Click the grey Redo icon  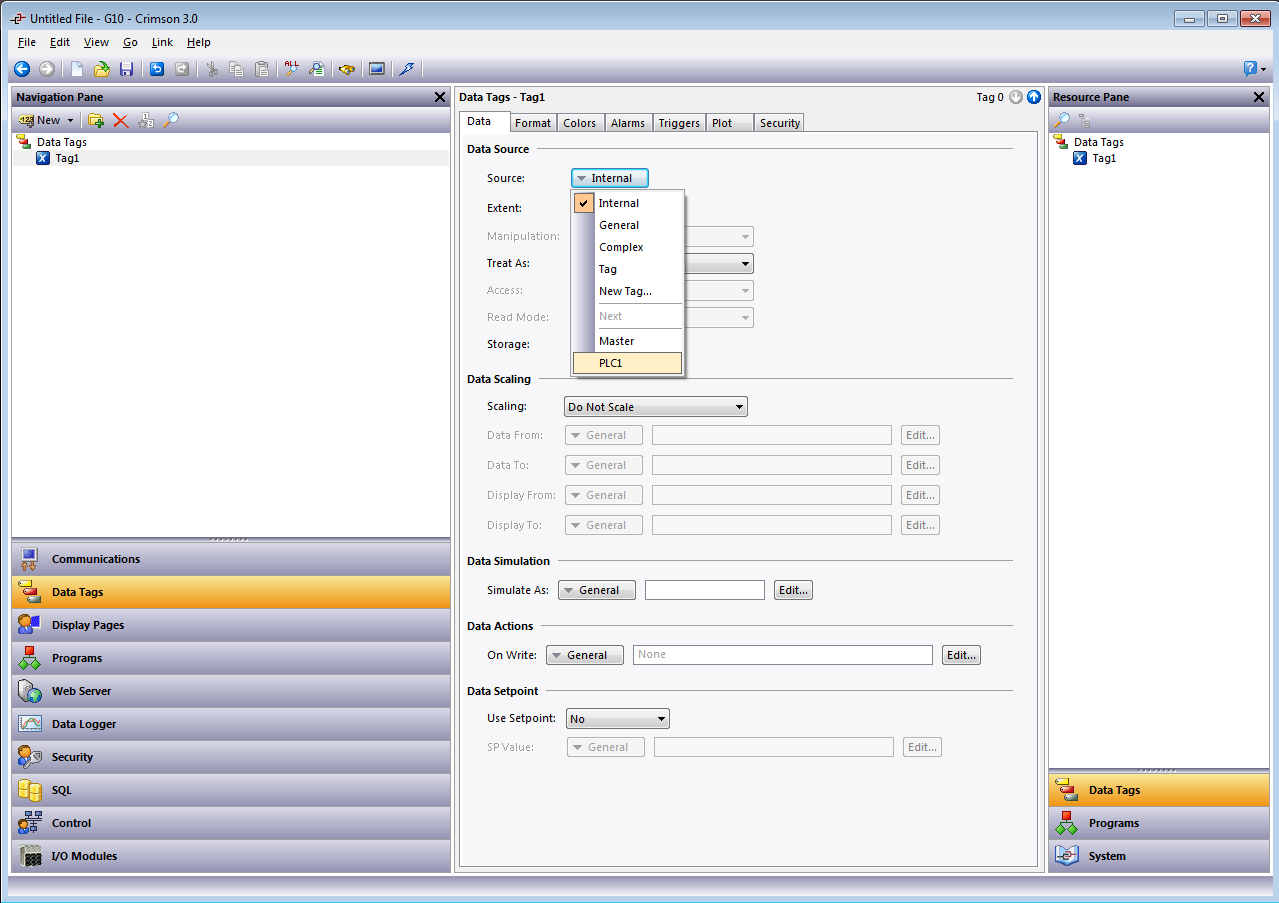[182, 69]
